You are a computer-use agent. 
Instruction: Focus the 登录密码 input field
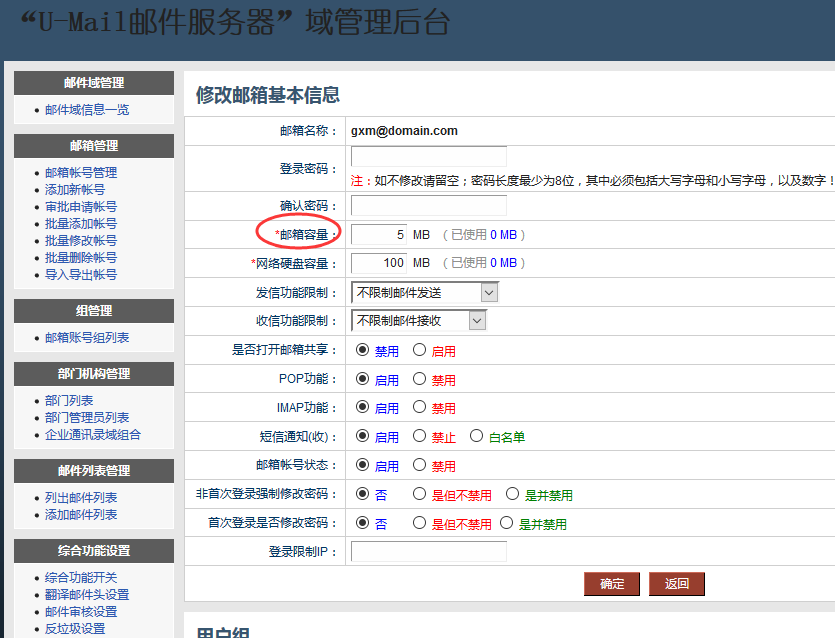pos(428,157)
